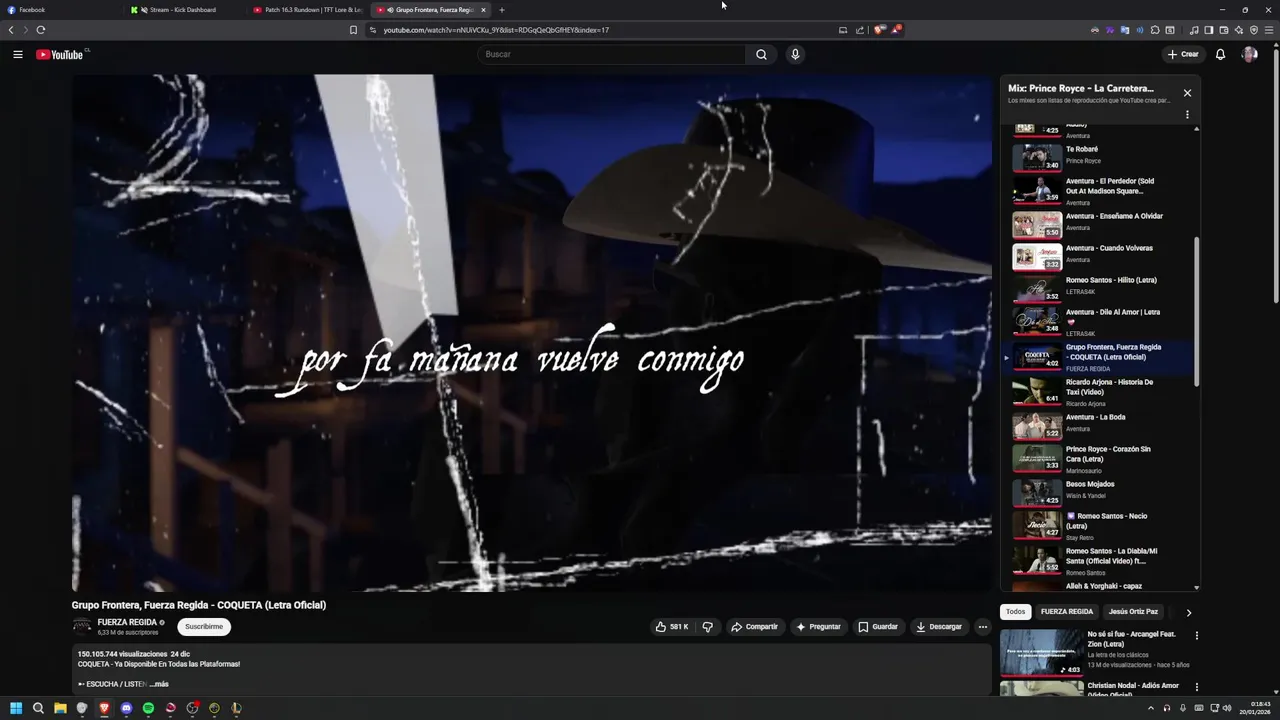This screenshot has width=1280, height=720.
Task: Open the browser extensions puzzle icon
Action: click(x=1155, y=30)
